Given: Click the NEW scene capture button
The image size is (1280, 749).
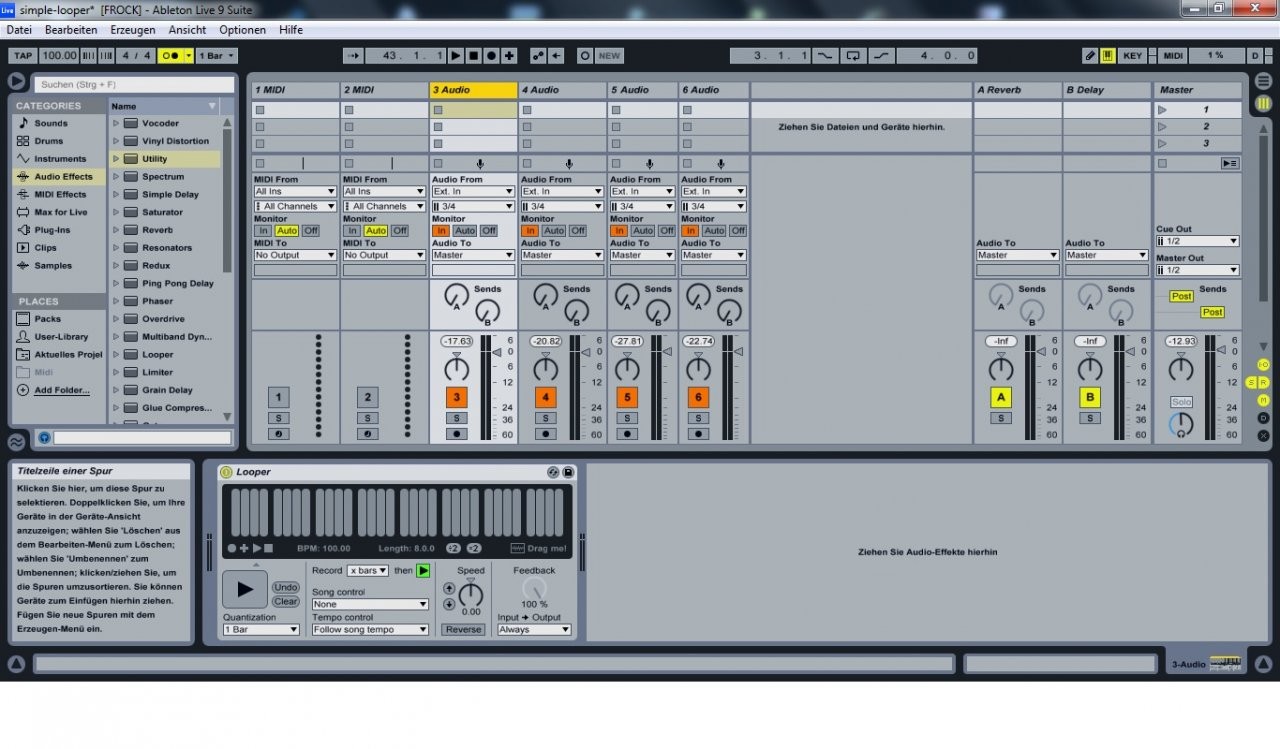Looking at the screenshot, I should (x=609, y=56).
